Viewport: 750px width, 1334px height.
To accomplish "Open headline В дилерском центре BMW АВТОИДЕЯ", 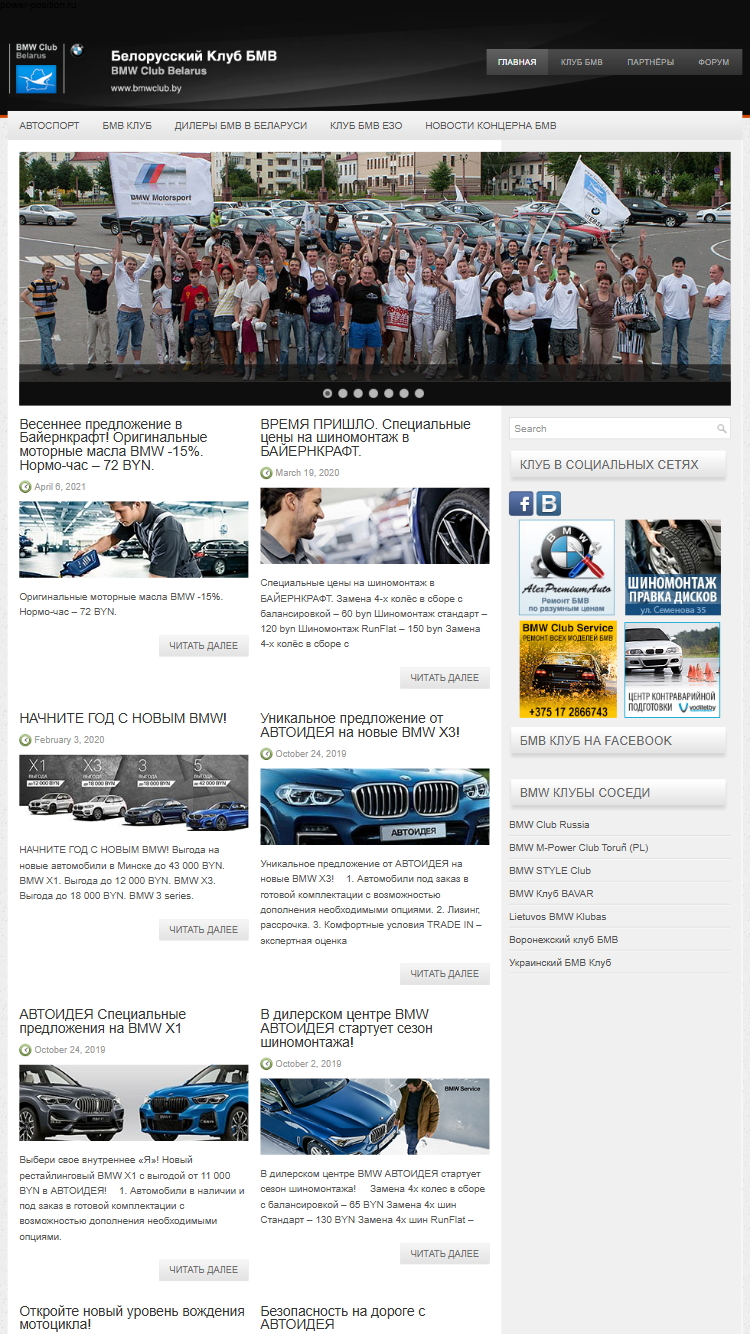I will (x=346, y=1028).
